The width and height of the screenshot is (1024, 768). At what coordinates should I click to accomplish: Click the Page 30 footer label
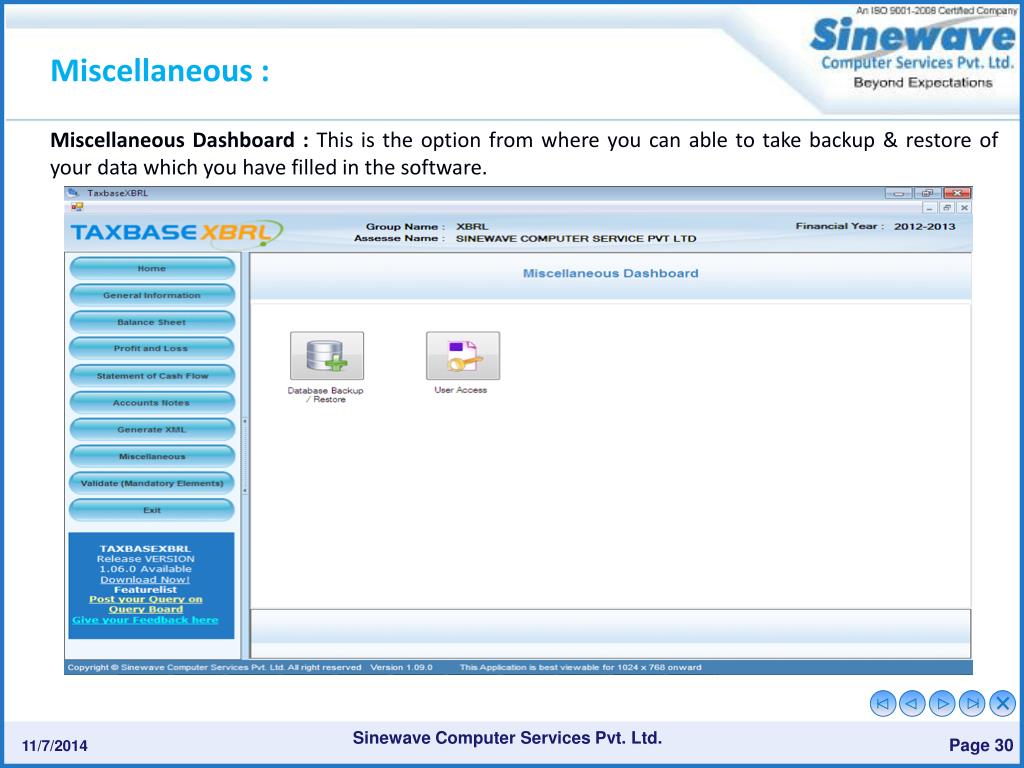981,745
